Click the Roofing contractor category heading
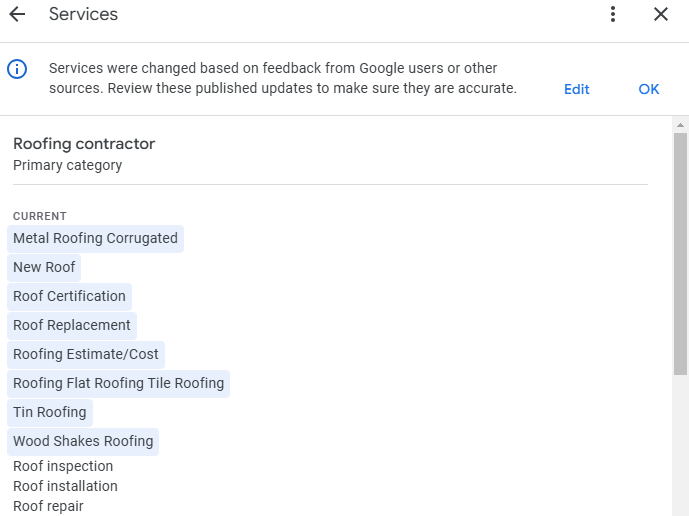This screenshot has width=689, height=516. coord(84,144)
